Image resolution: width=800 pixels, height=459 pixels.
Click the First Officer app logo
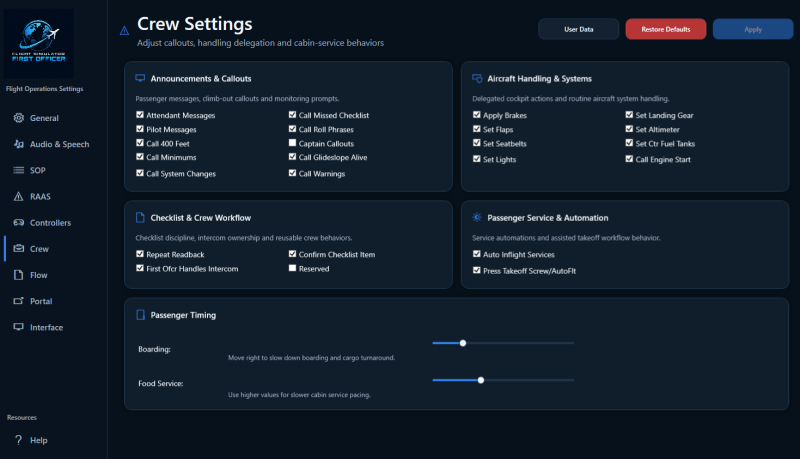coord(39,43)
